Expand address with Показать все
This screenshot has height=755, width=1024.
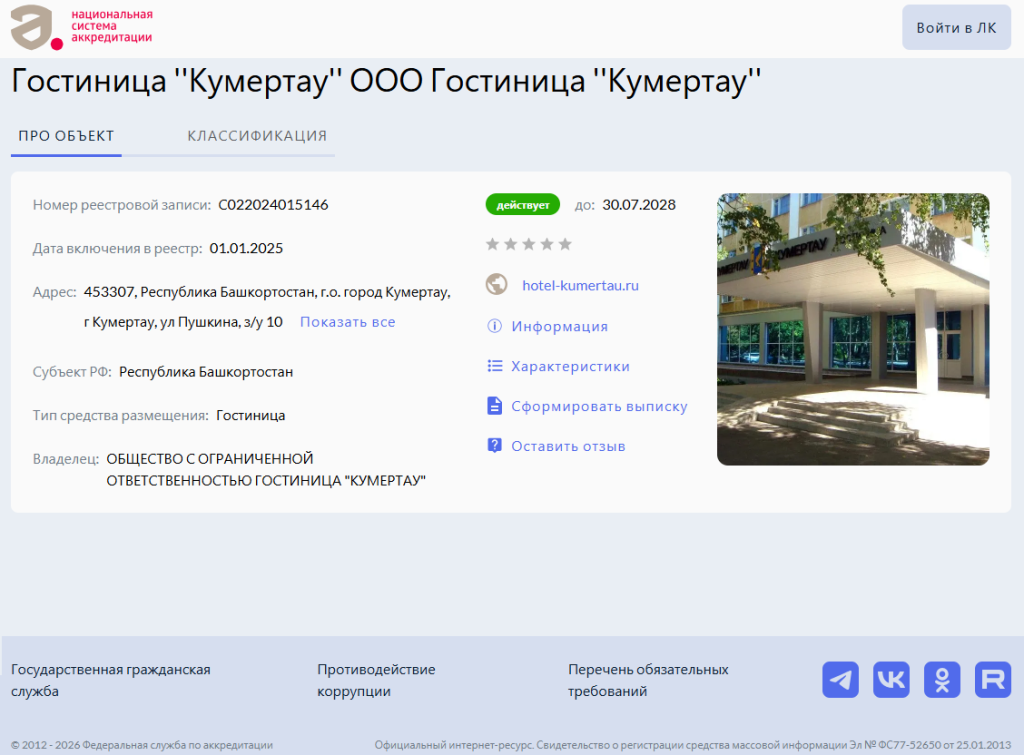(x=347, y=322)
